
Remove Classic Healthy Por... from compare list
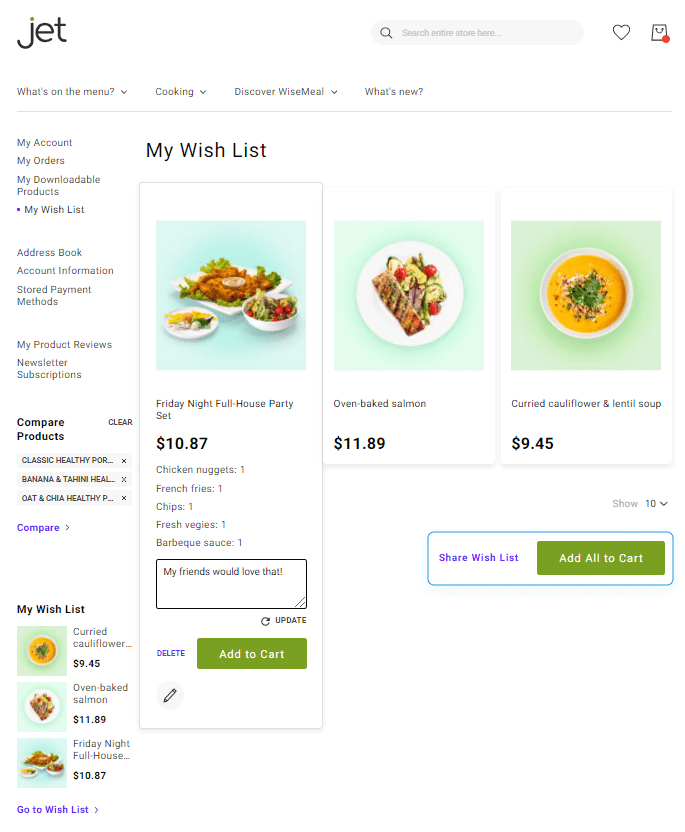coord(124,461)
